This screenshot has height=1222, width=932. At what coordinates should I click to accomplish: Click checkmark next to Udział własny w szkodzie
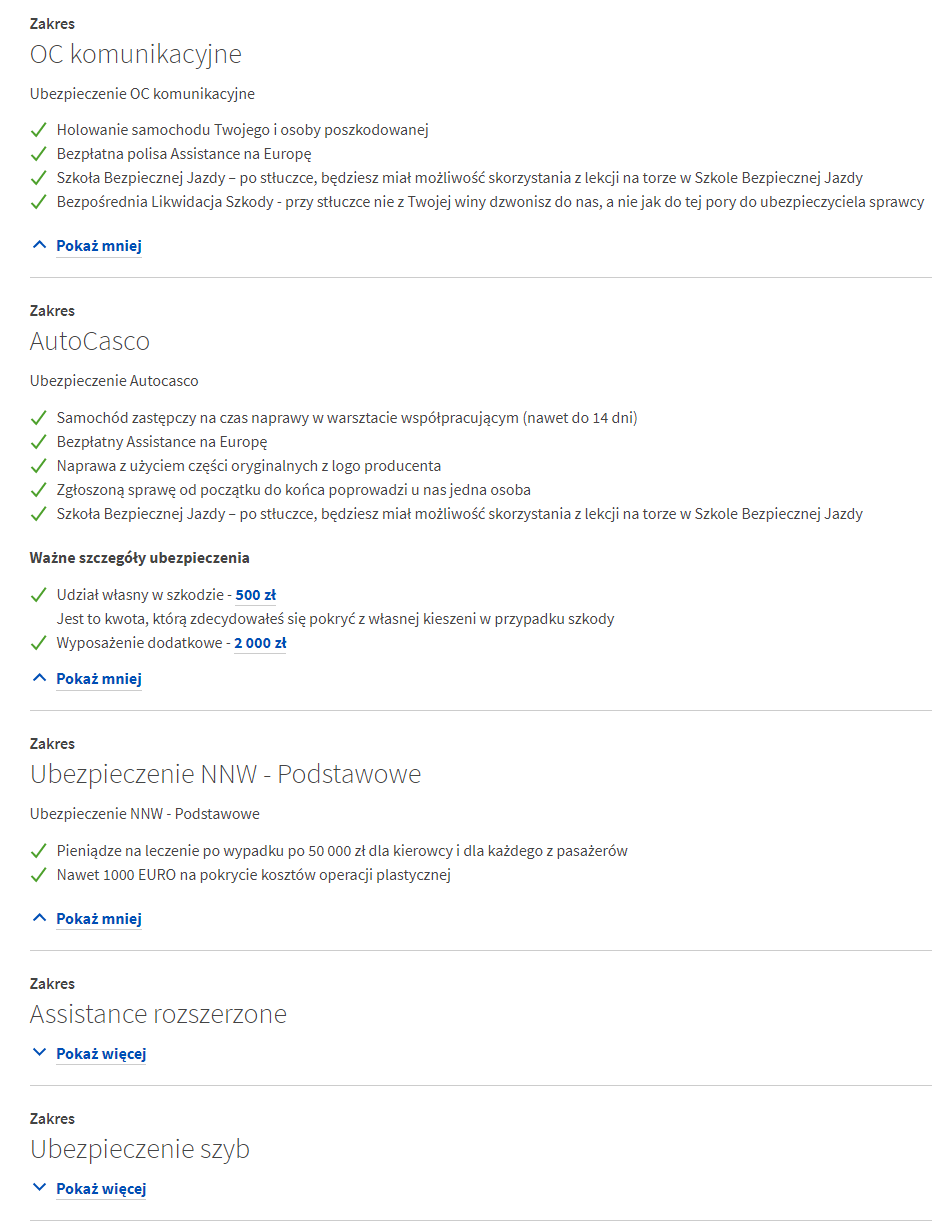(39, 595)
